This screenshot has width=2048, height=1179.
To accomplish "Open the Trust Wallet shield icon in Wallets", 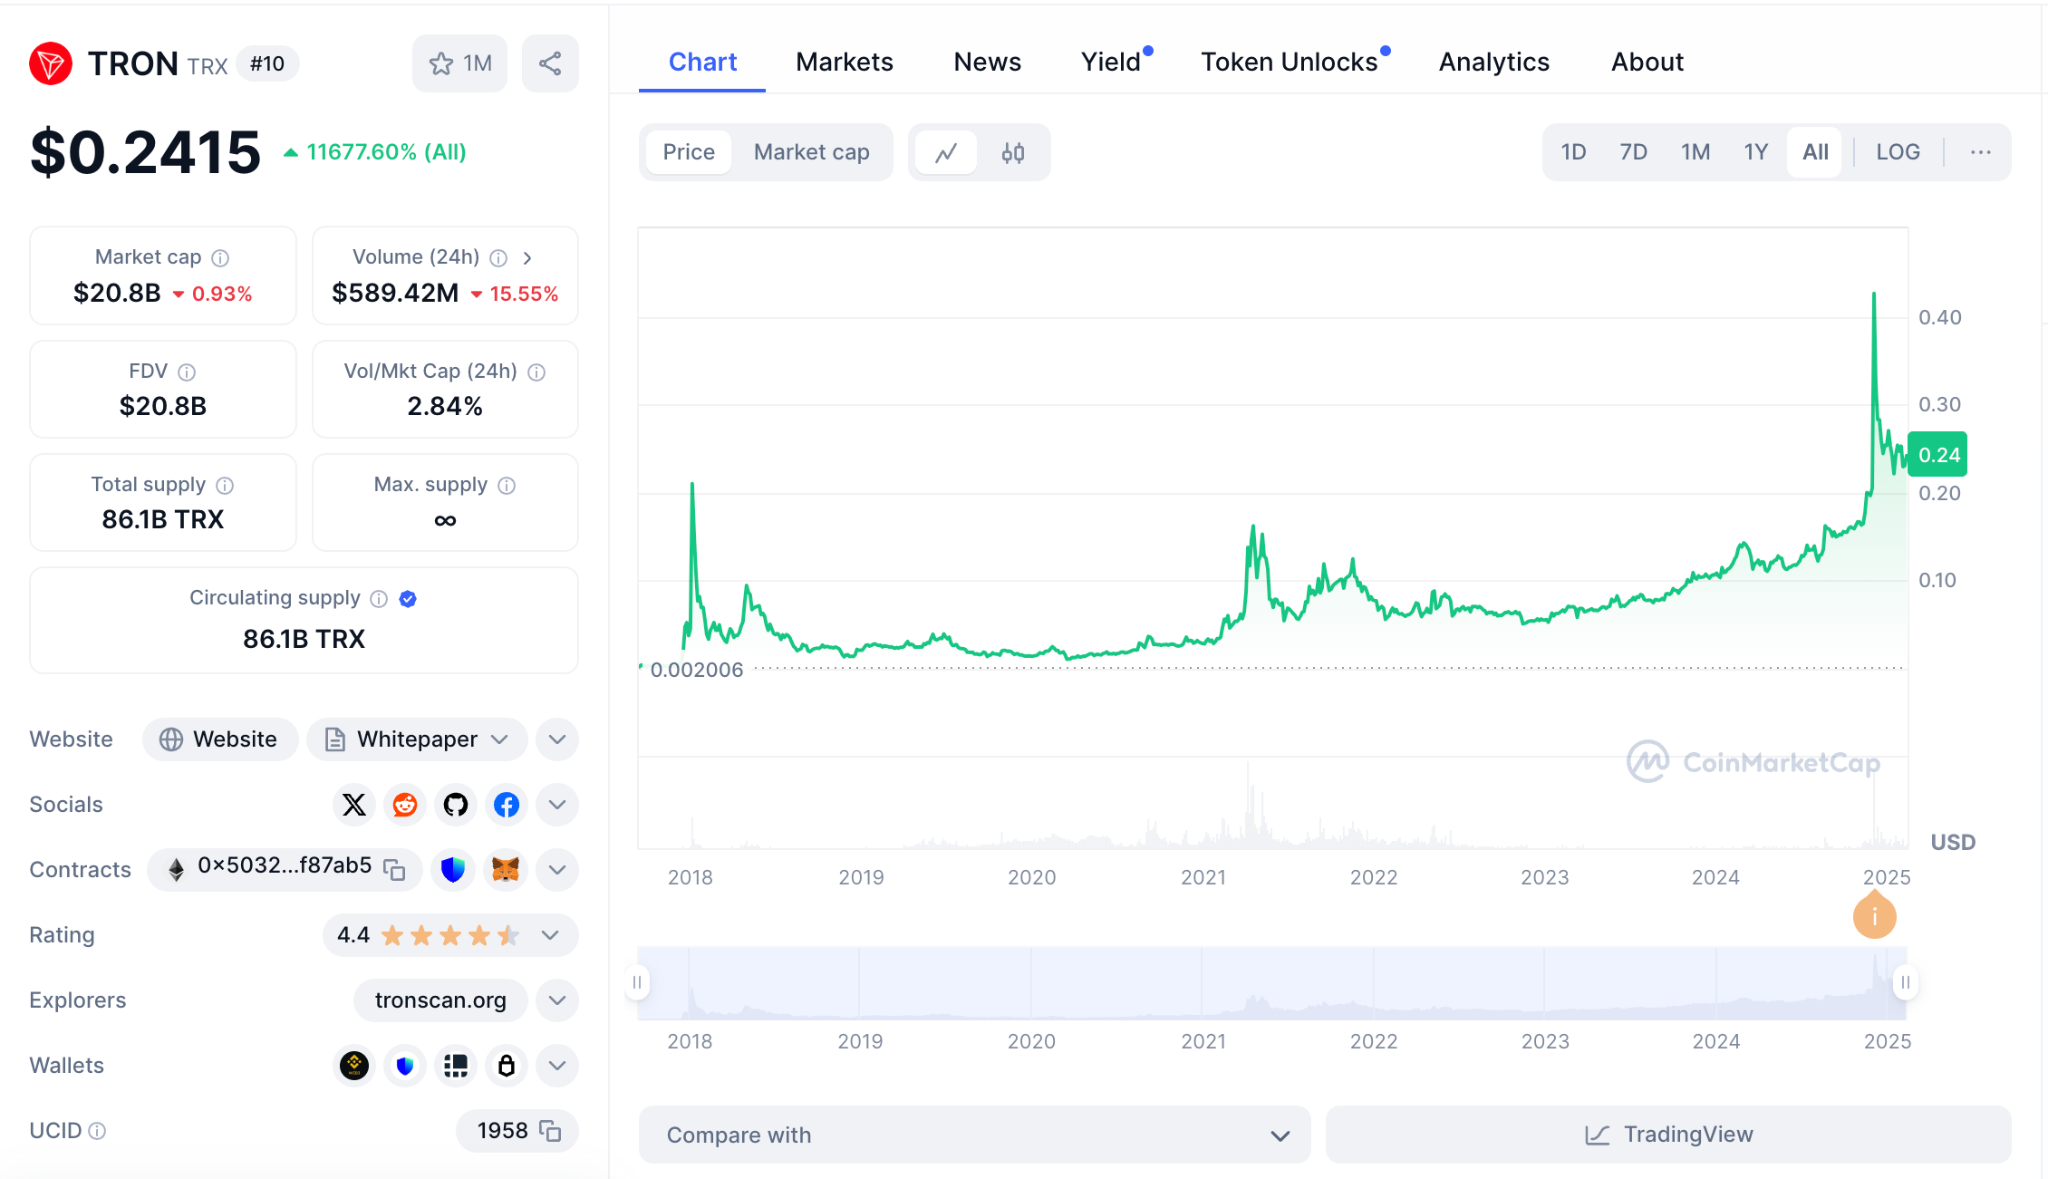I will (x=405, y=1066).
